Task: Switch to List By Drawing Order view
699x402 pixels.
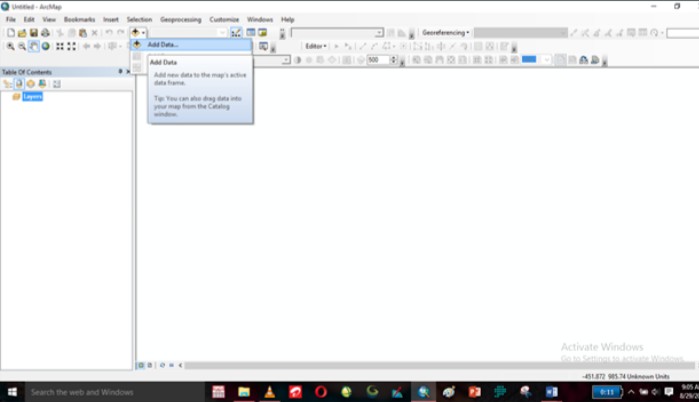Action: coord(7,84)
